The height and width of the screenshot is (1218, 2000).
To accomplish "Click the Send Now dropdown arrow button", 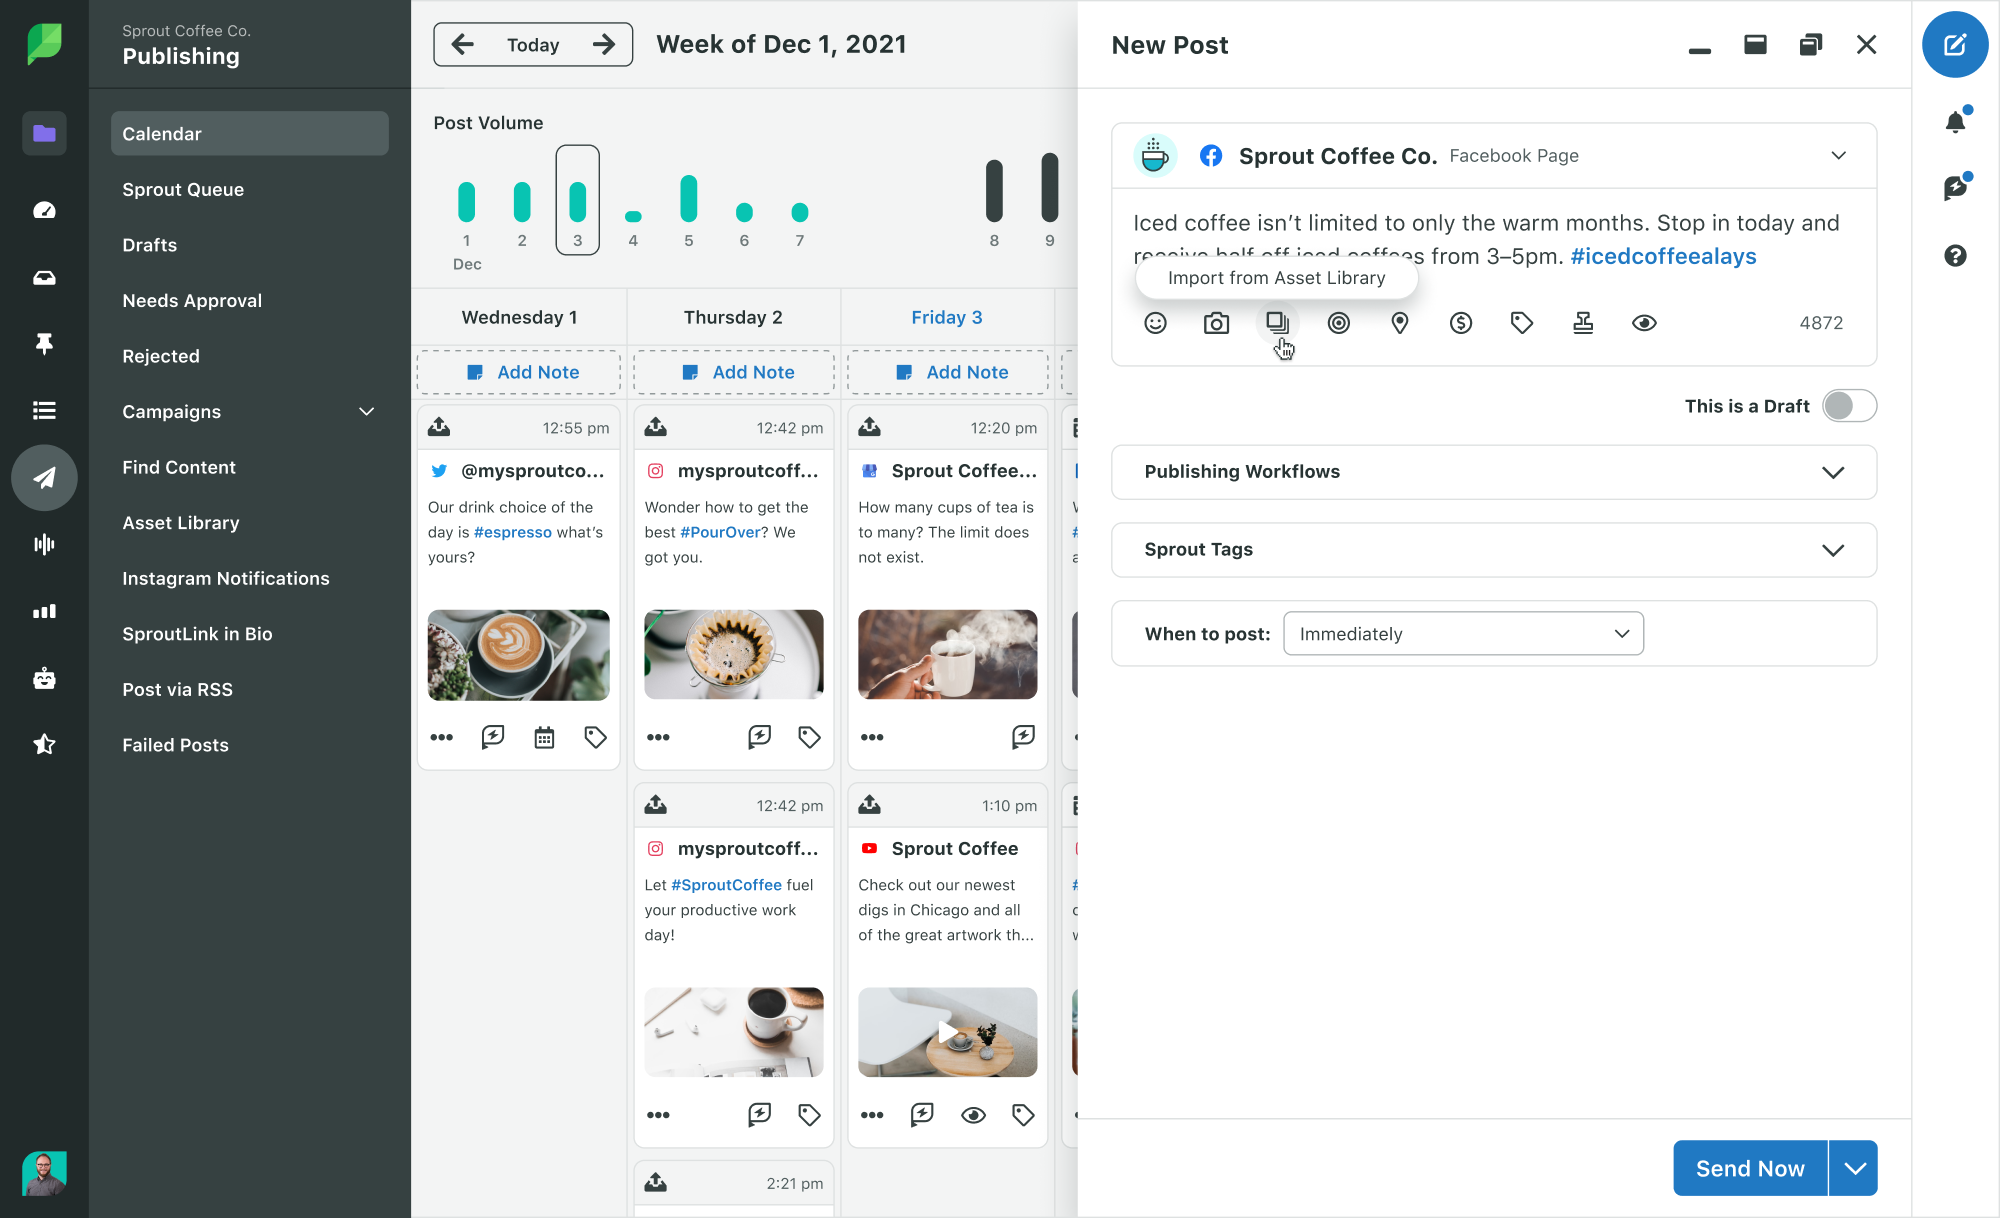I will pyautogui.click(x=1853, y=1168).
